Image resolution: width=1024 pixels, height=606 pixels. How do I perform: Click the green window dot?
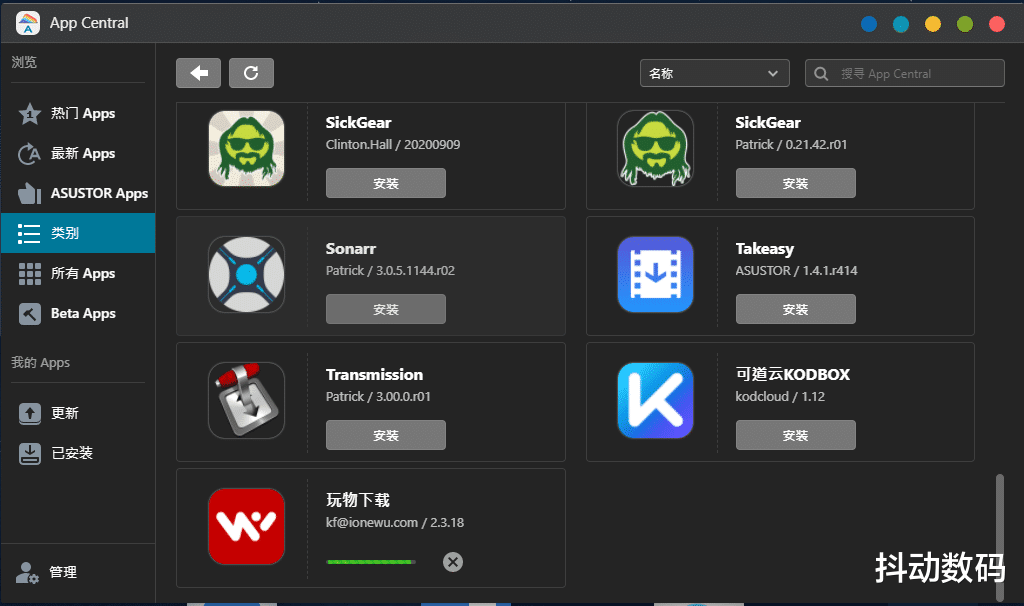[965, 24]
